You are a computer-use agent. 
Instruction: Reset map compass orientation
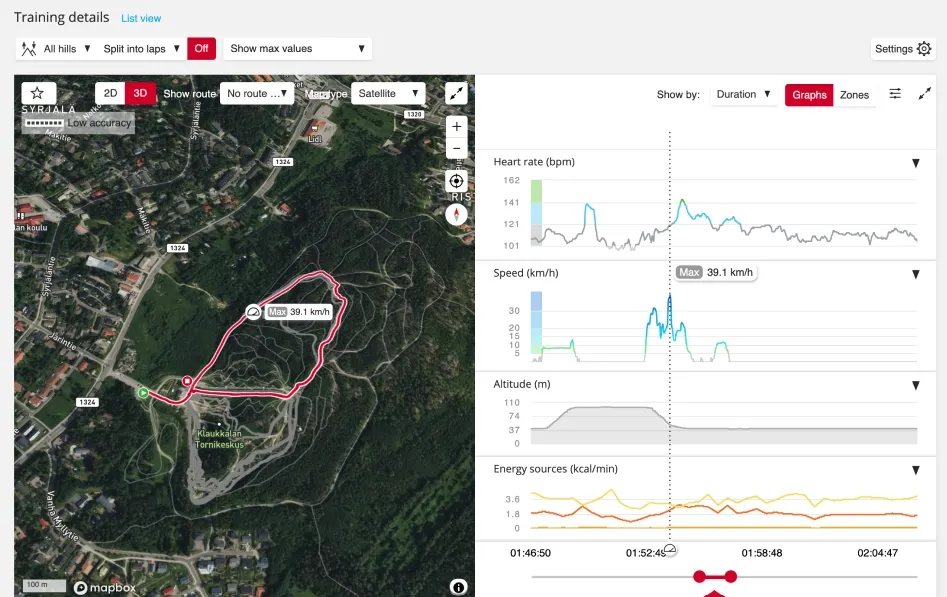click(456, 214)
